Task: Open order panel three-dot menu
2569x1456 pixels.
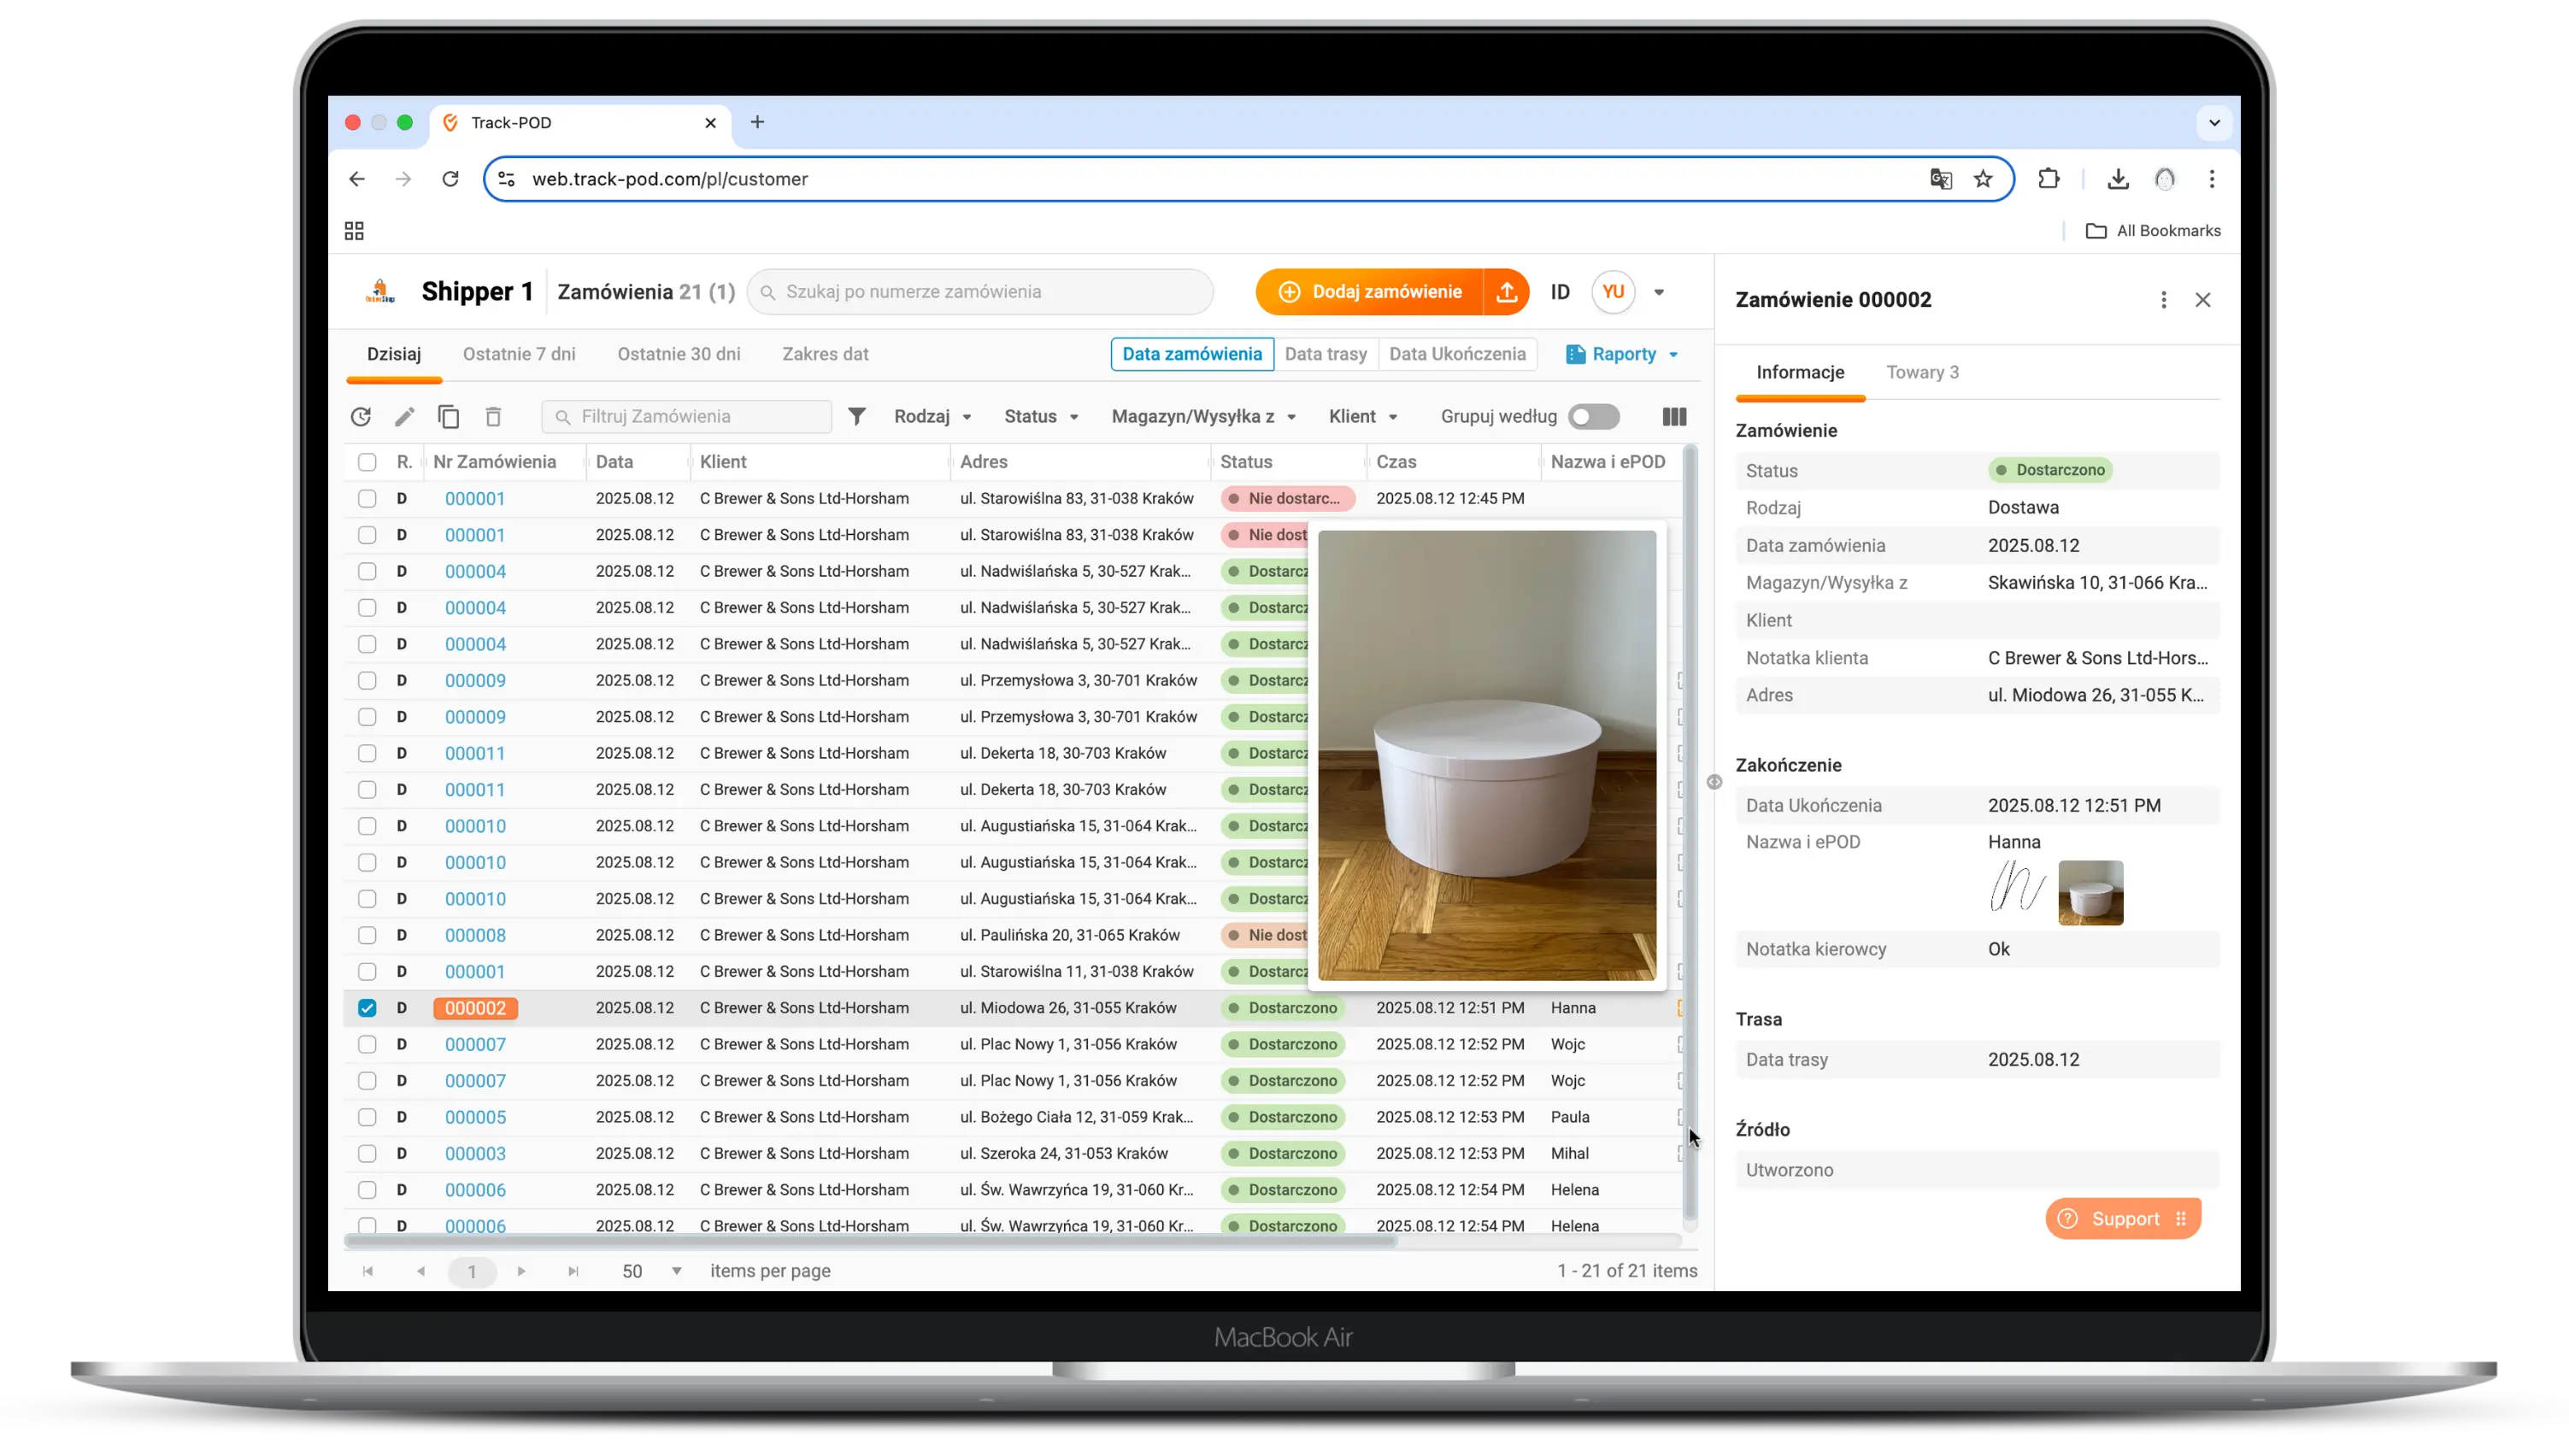Action: coord(2163,300)
